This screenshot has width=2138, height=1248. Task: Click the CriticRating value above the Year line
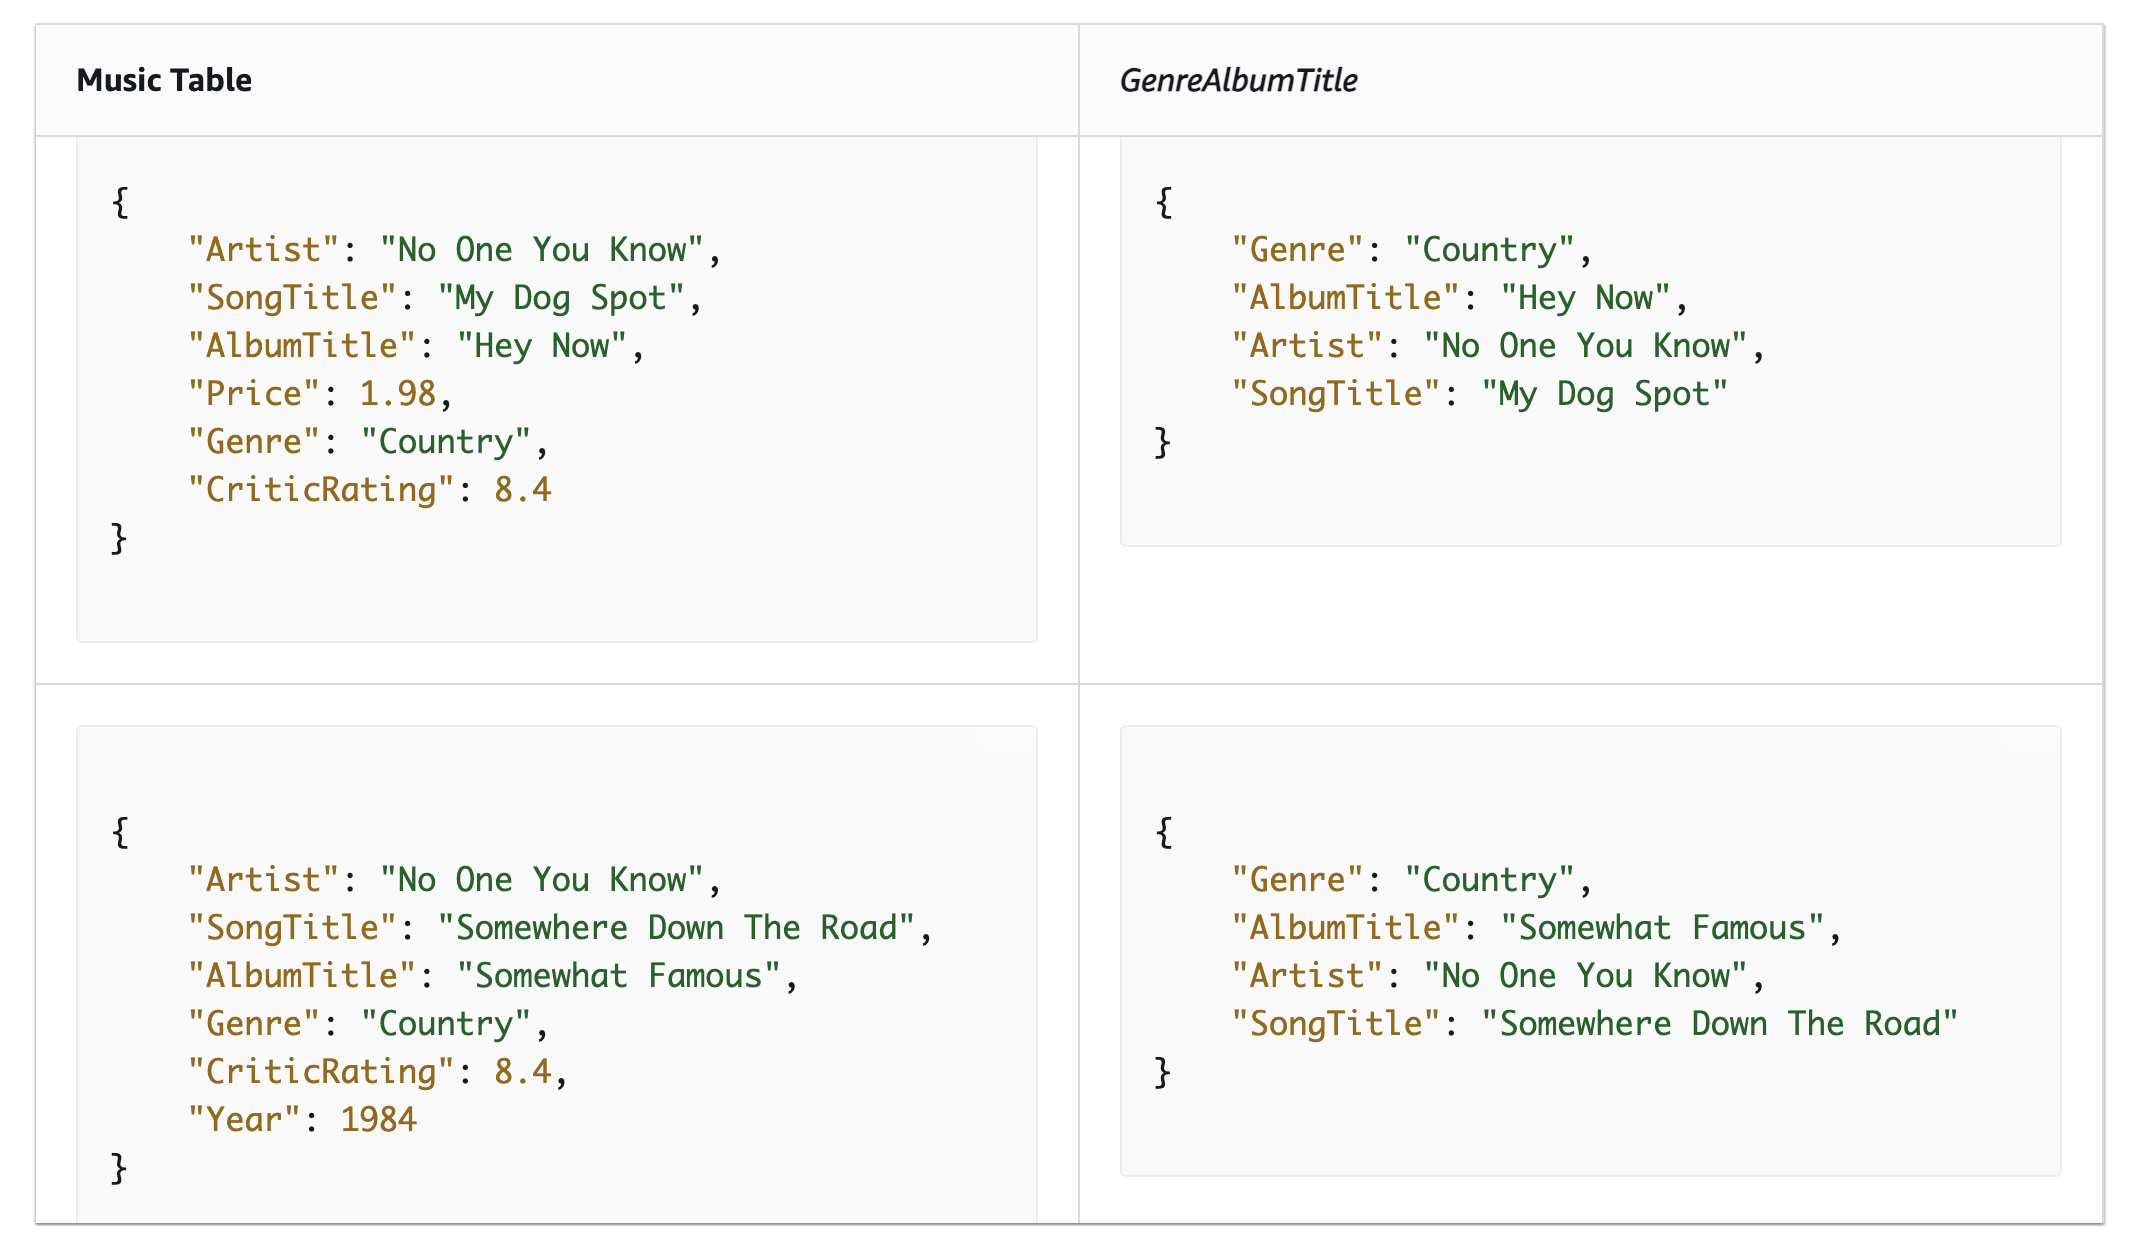522,1072
